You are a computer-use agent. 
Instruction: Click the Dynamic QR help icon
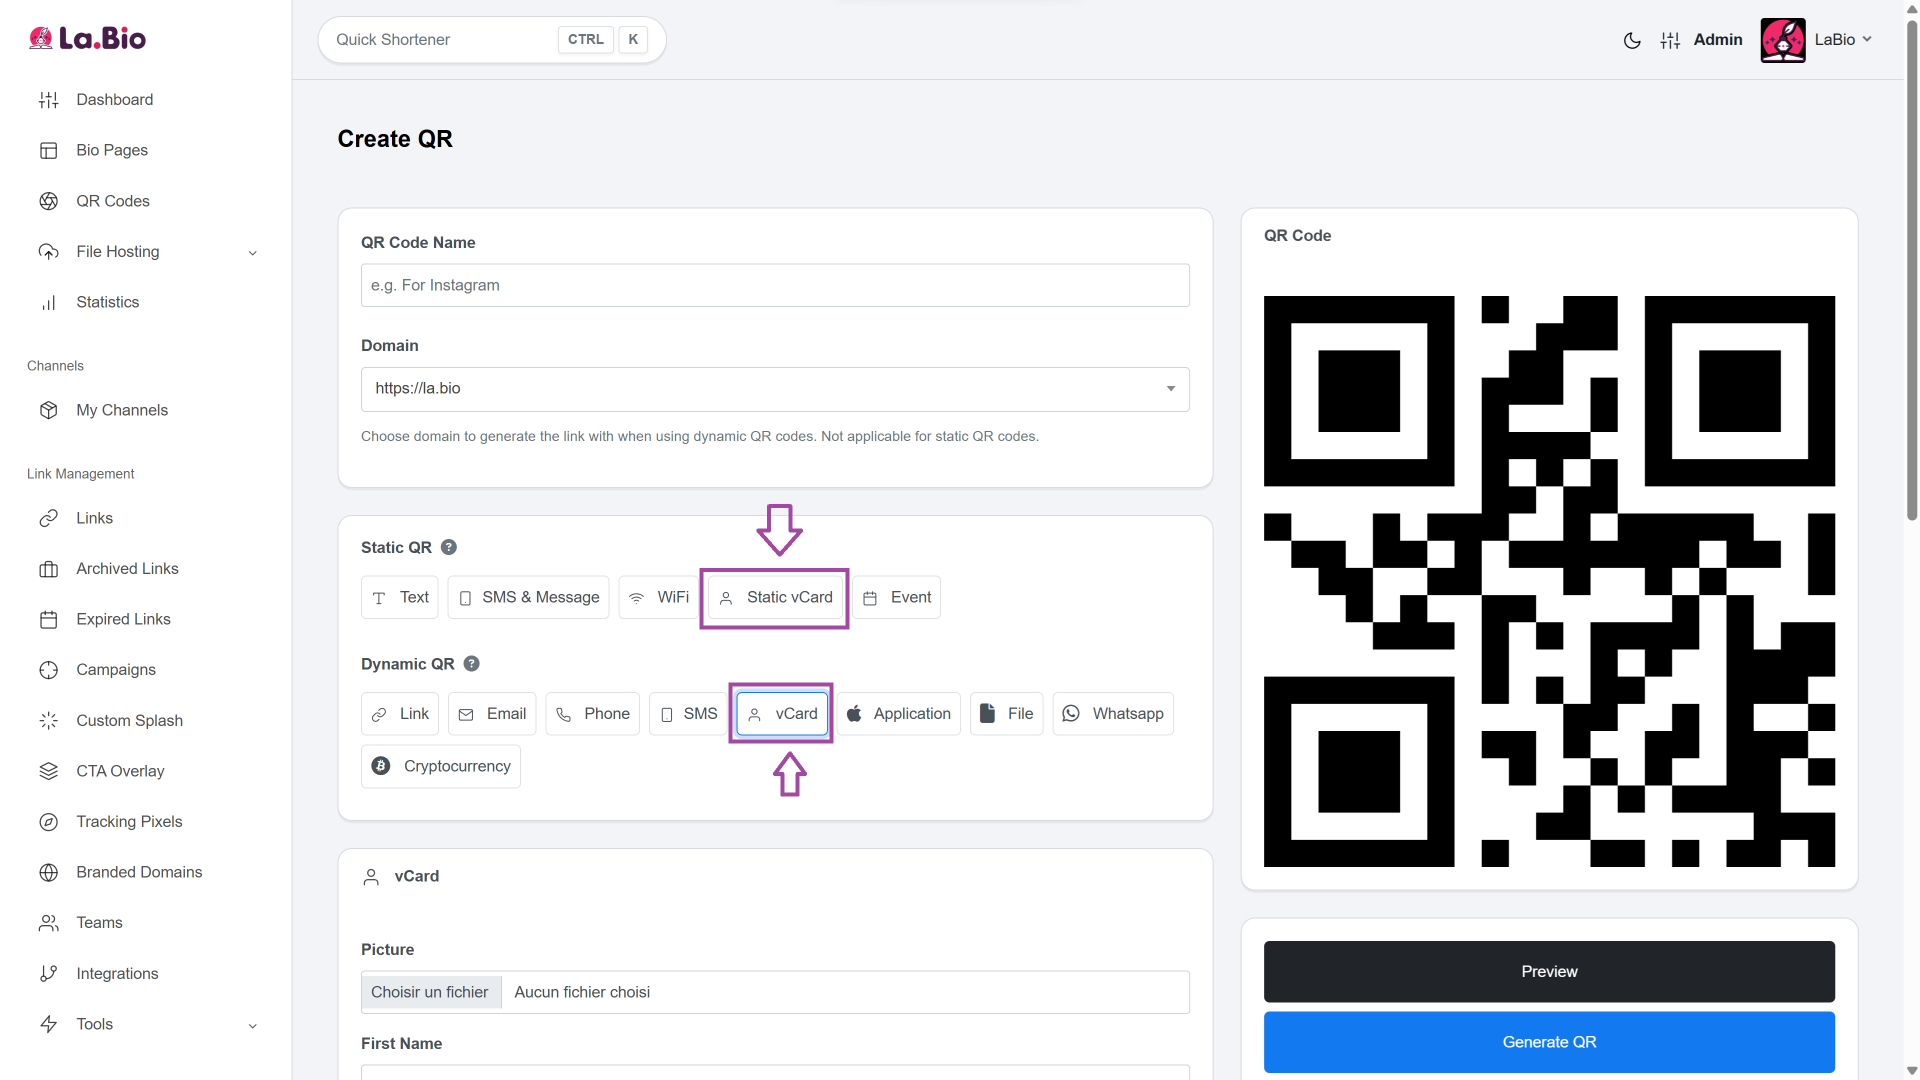coord(472,664)
